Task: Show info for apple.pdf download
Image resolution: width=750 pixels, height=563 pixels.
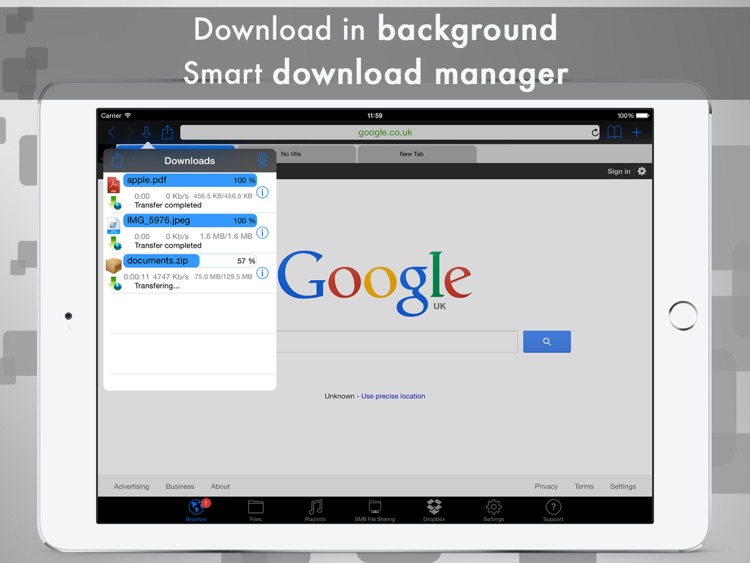Action: pyautogui.click(x=262, y=192)
